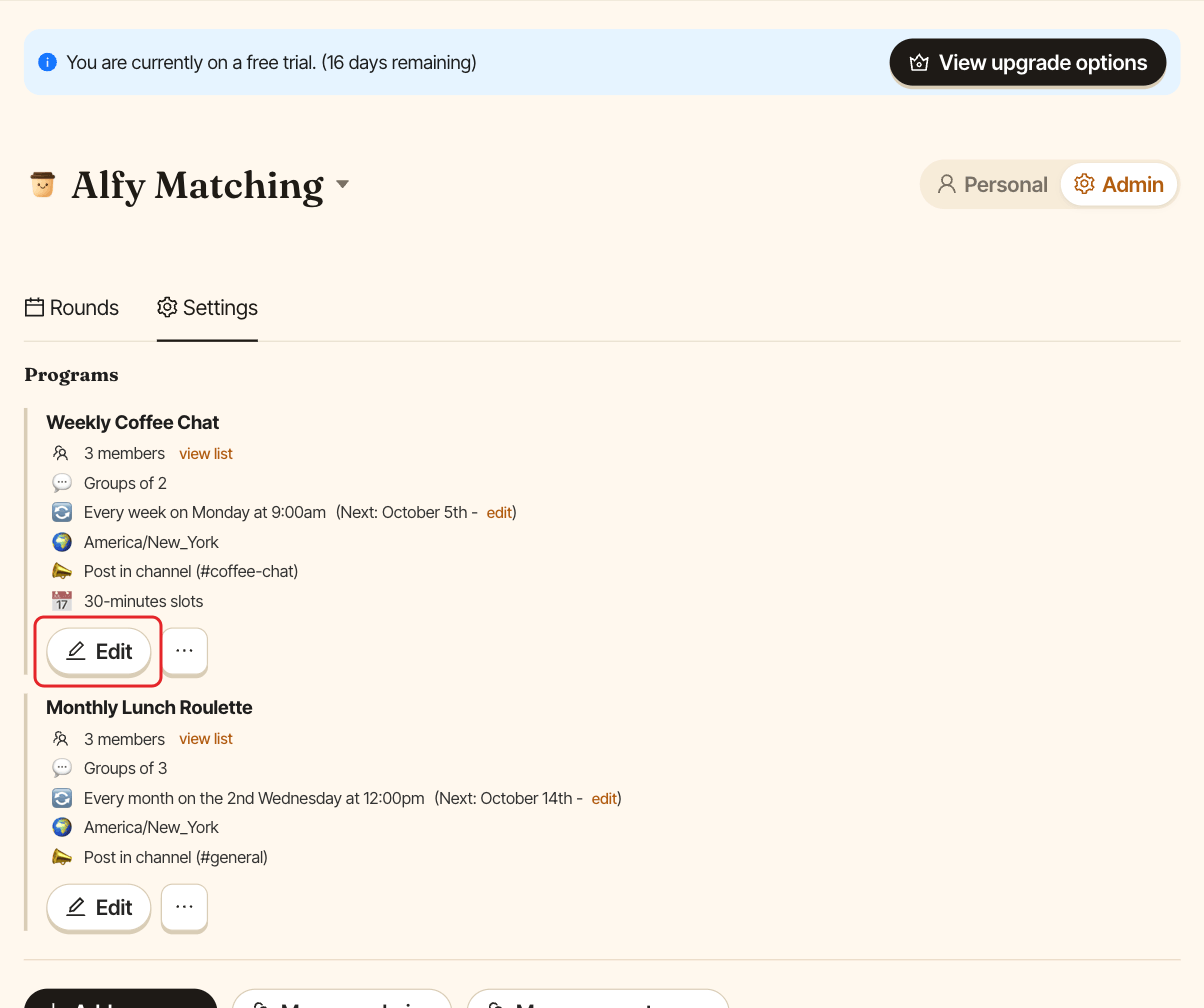Viewport: 1204px width, 1008px height.
Task: Click the Groups of 3 text
Action: coord(125,768)
